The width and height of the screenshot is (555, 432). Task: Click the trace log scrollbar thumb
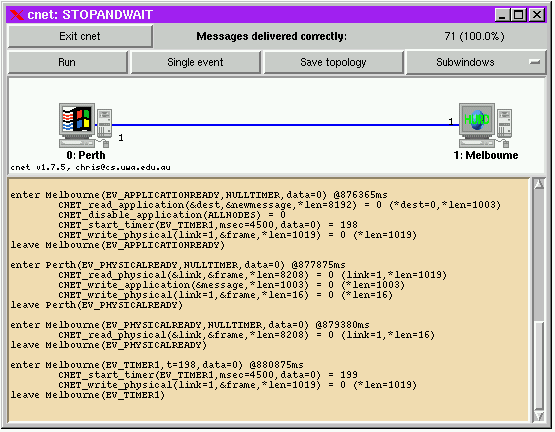point(539,365)
